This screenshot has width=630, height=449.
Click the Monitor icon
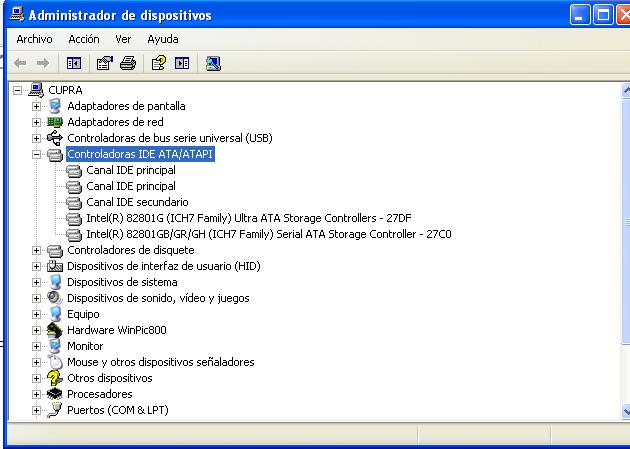[55, 346]
